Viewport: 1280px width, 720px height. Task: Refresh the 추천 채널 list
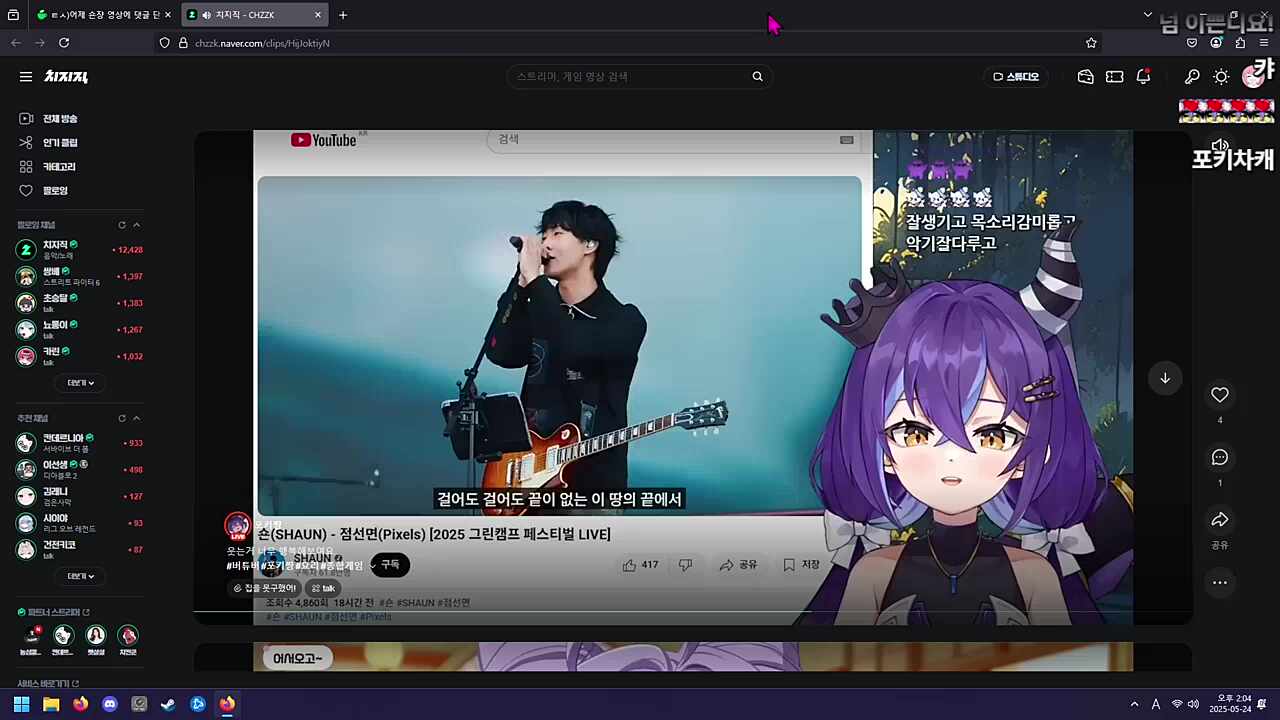tap(122, 418)
